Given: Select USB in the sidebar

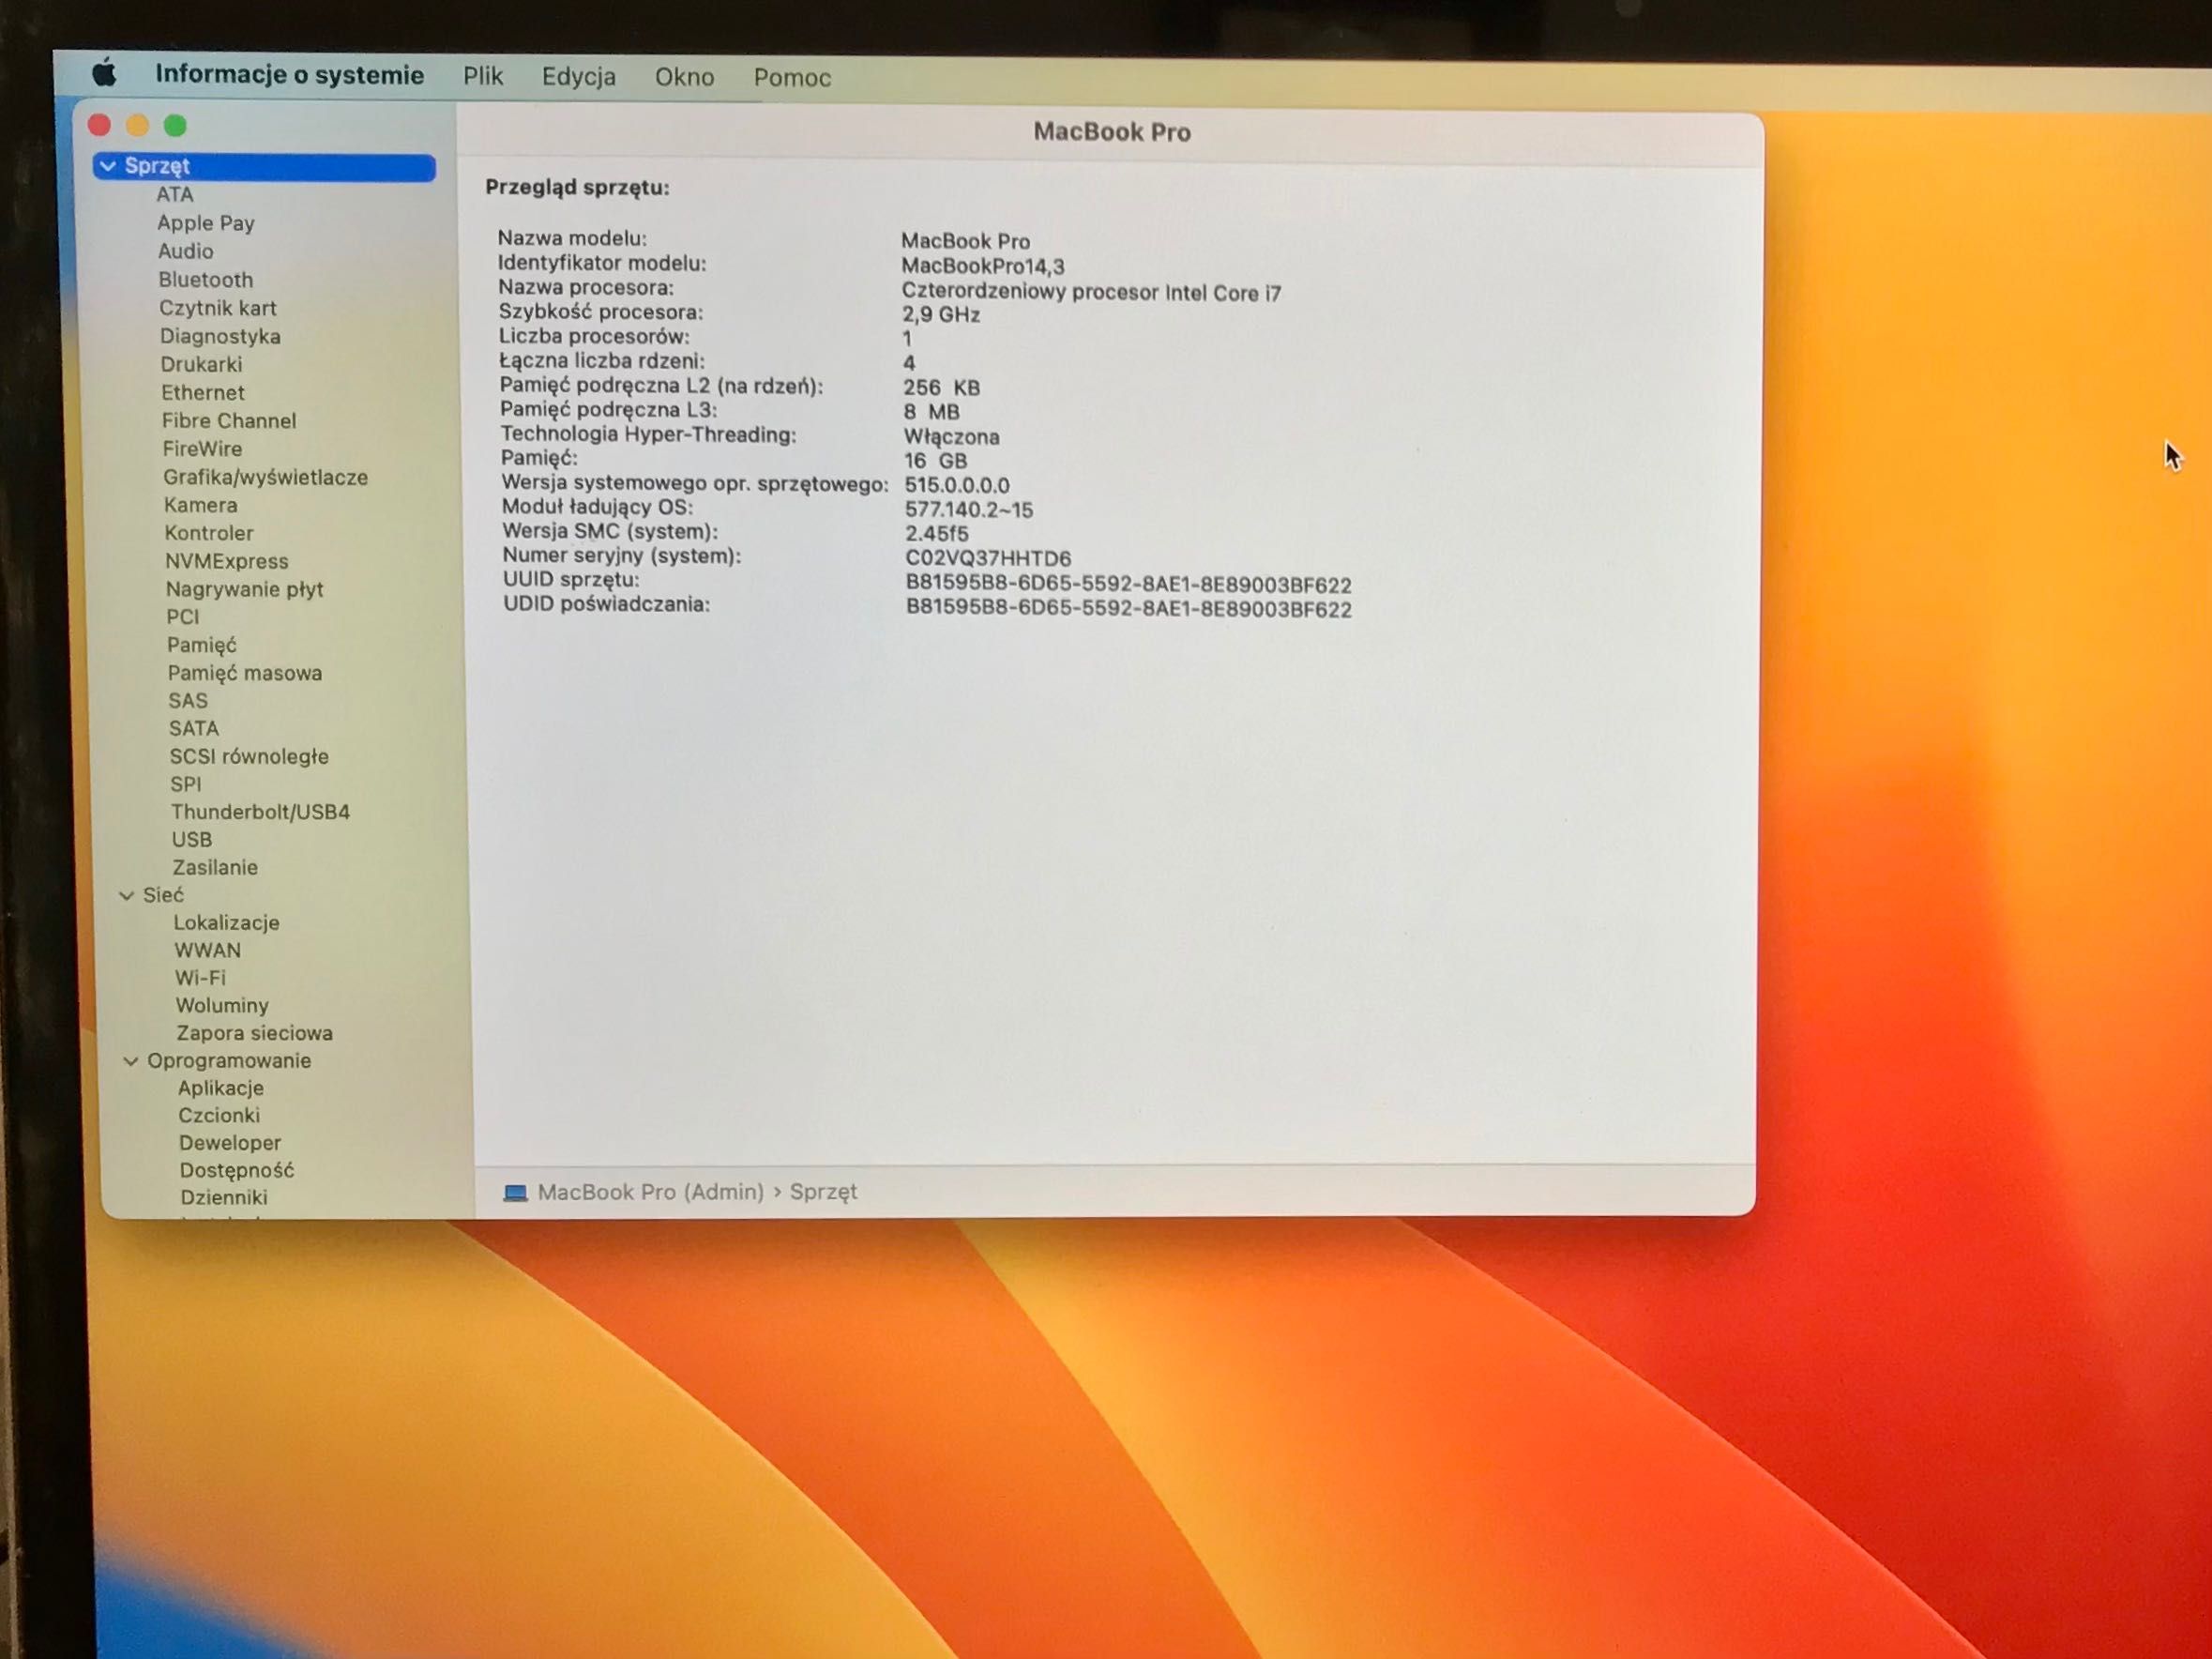Looking at the screenshot, I should 192,840.
